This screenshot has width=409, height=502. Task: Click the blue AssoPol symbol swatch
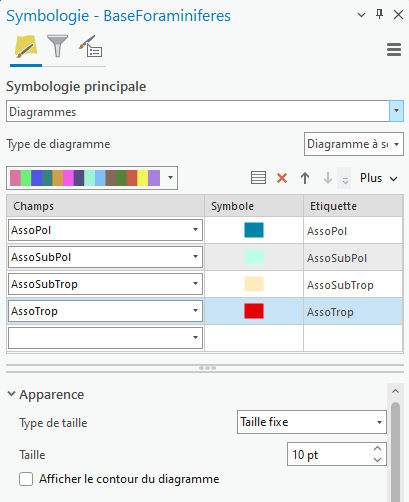click(254, 230)
